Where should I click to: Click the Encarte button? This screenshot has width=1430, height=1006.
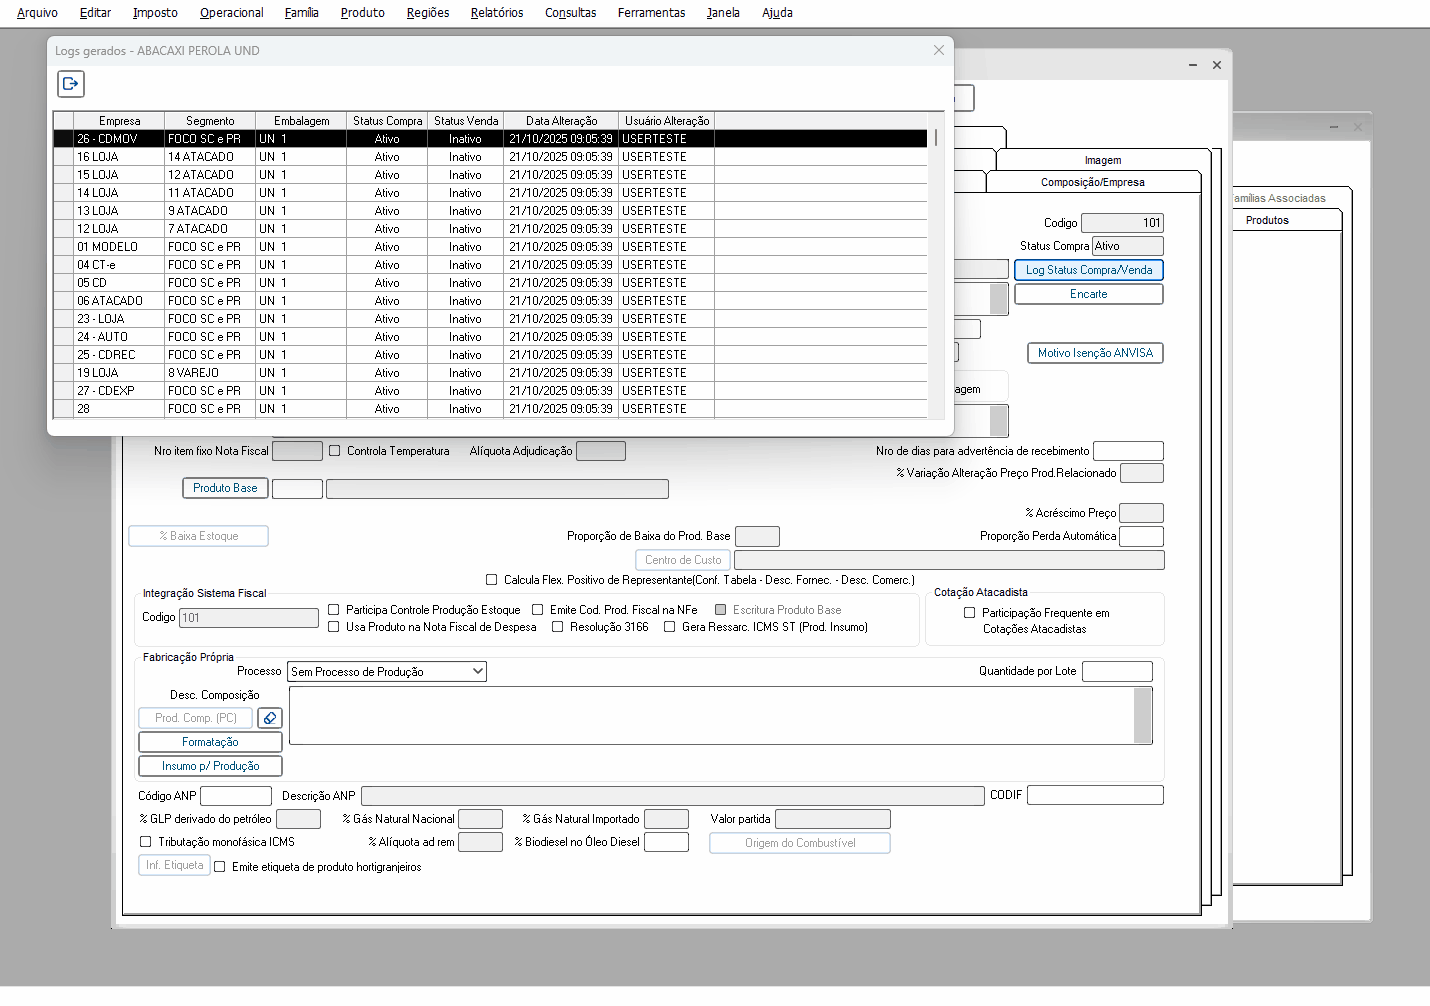click(1089, 294)
